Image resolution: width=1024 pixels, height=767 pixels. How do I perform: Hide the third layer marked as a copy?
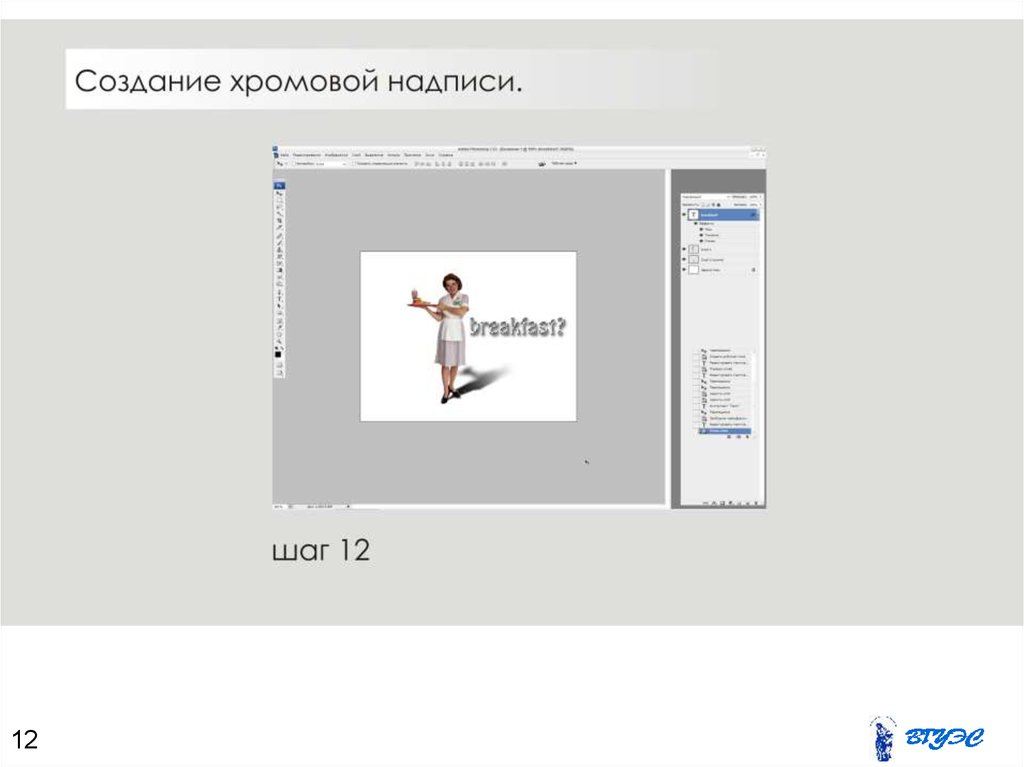click(684, 259)
